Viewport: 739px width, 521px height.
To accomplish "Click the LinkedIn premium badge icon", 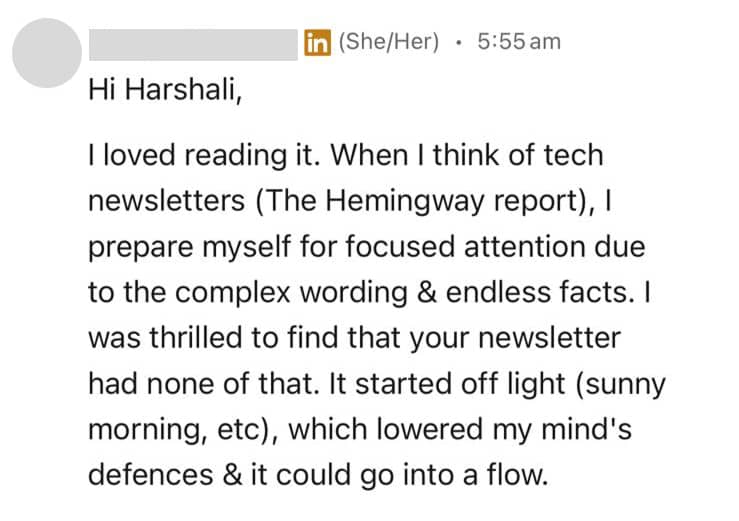I will pos(317,42).
